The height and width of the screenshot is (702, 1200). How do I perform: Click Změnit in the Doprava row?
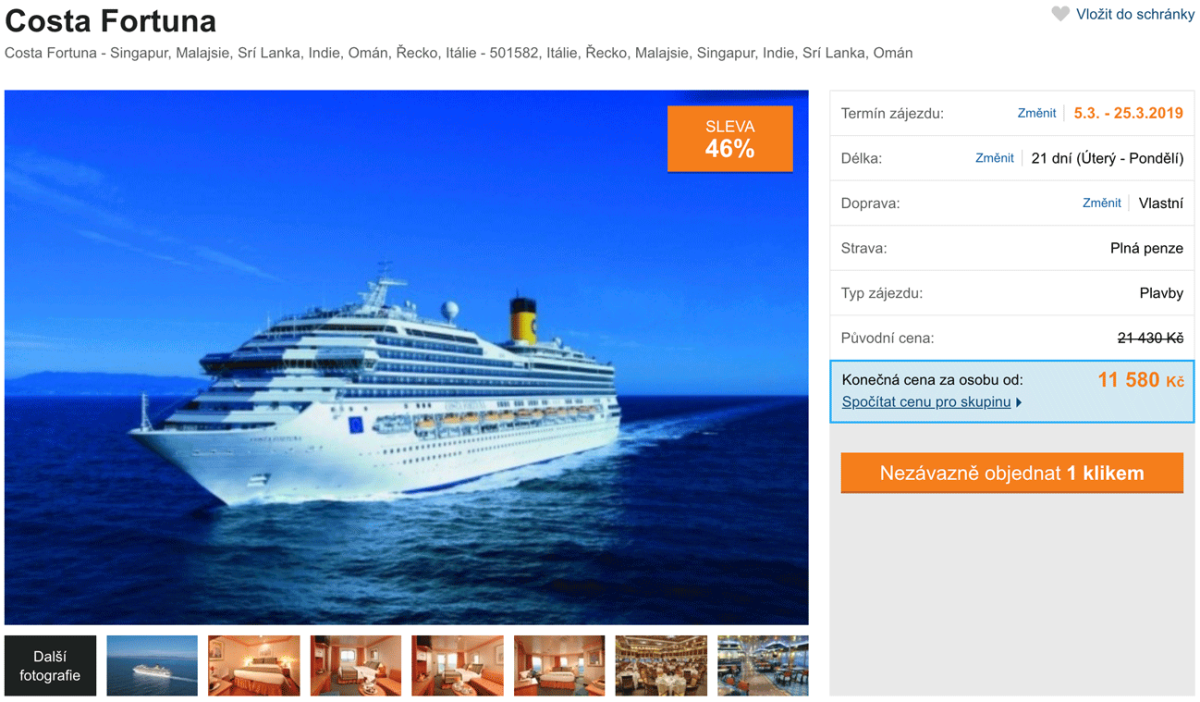tap(1101, 203)
